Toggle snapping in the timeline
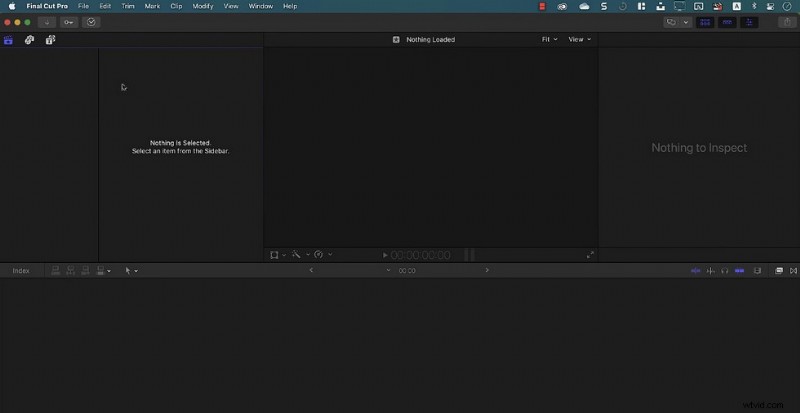 [x=739, y=271]
